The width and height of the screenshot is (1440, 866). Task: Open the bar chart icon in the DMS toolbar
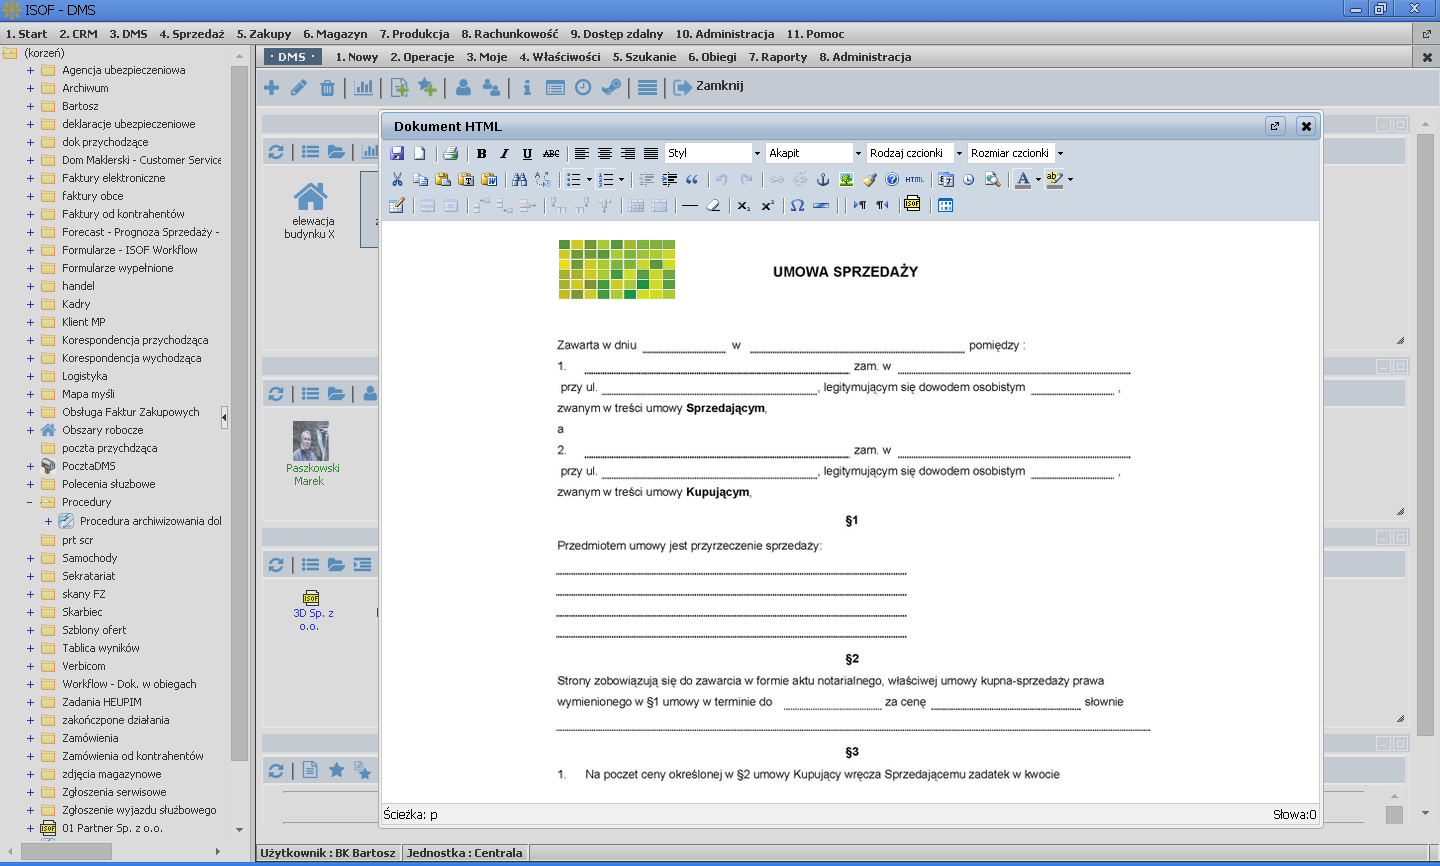coord(364,88)
